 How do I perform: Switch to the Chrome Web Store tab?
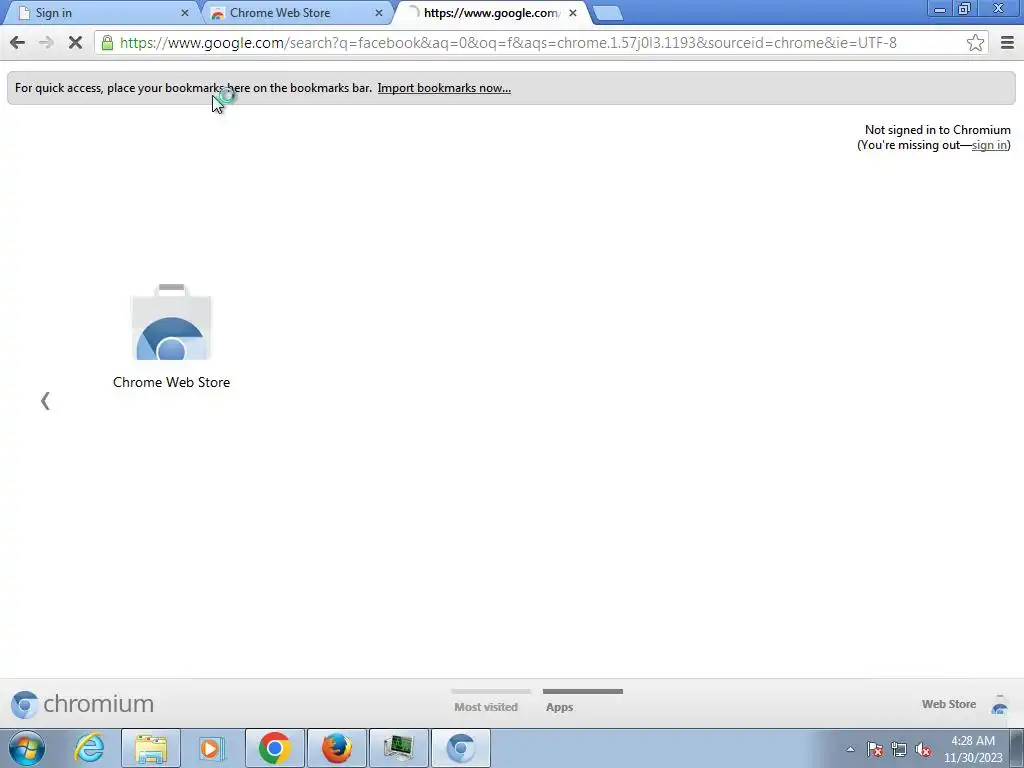295,13
